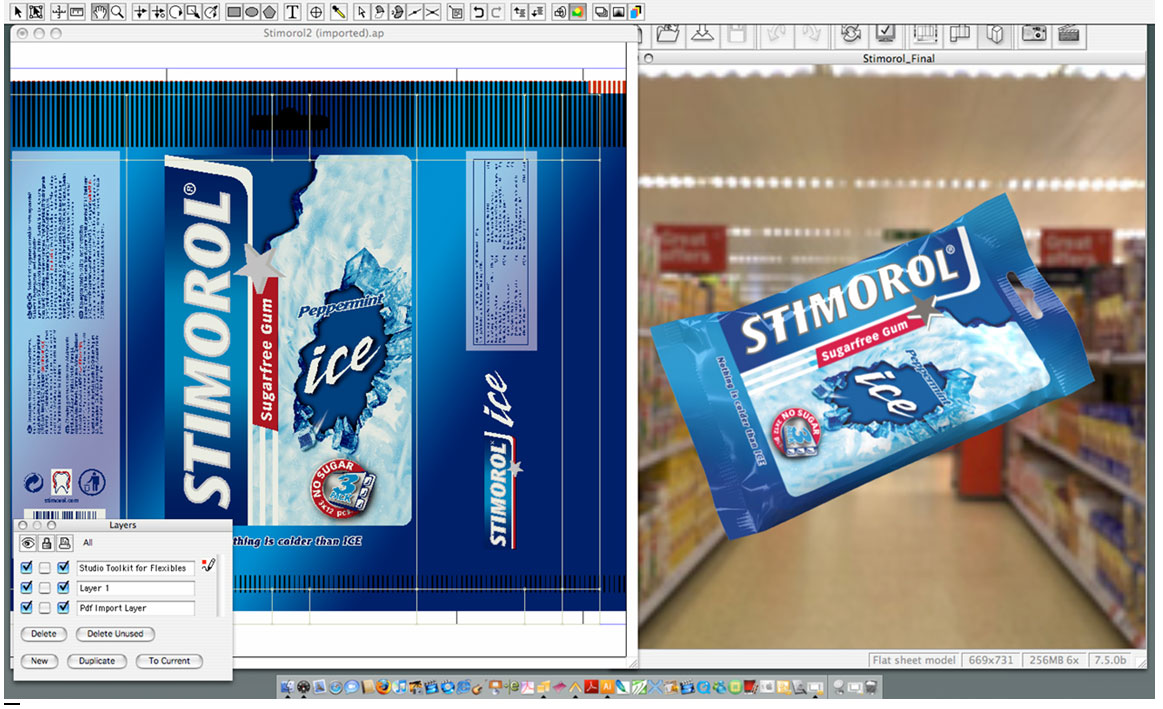Click the Undo arrow in top toolbar
This screenshot has height=709, width=1163.
[478, 12]
